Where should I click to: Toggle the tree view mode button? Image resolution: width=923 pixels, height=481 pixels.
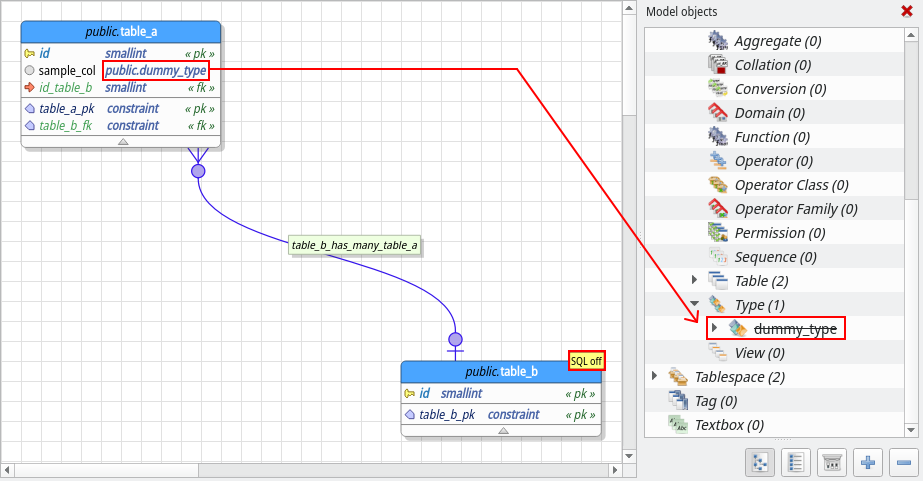point(760,462)
